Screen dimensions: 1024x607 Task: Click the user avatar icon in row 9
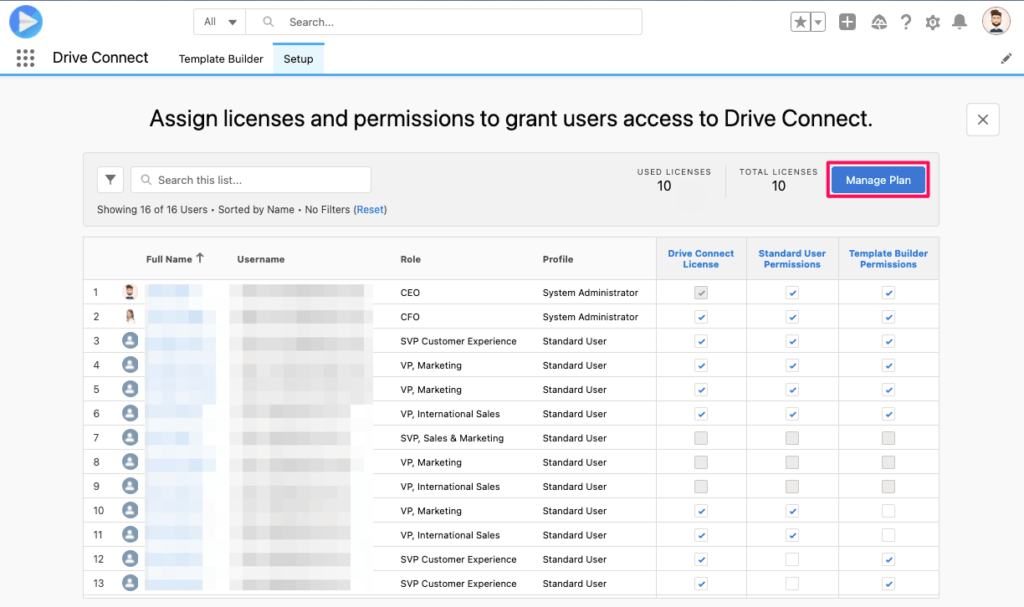[x=130, y=485]
